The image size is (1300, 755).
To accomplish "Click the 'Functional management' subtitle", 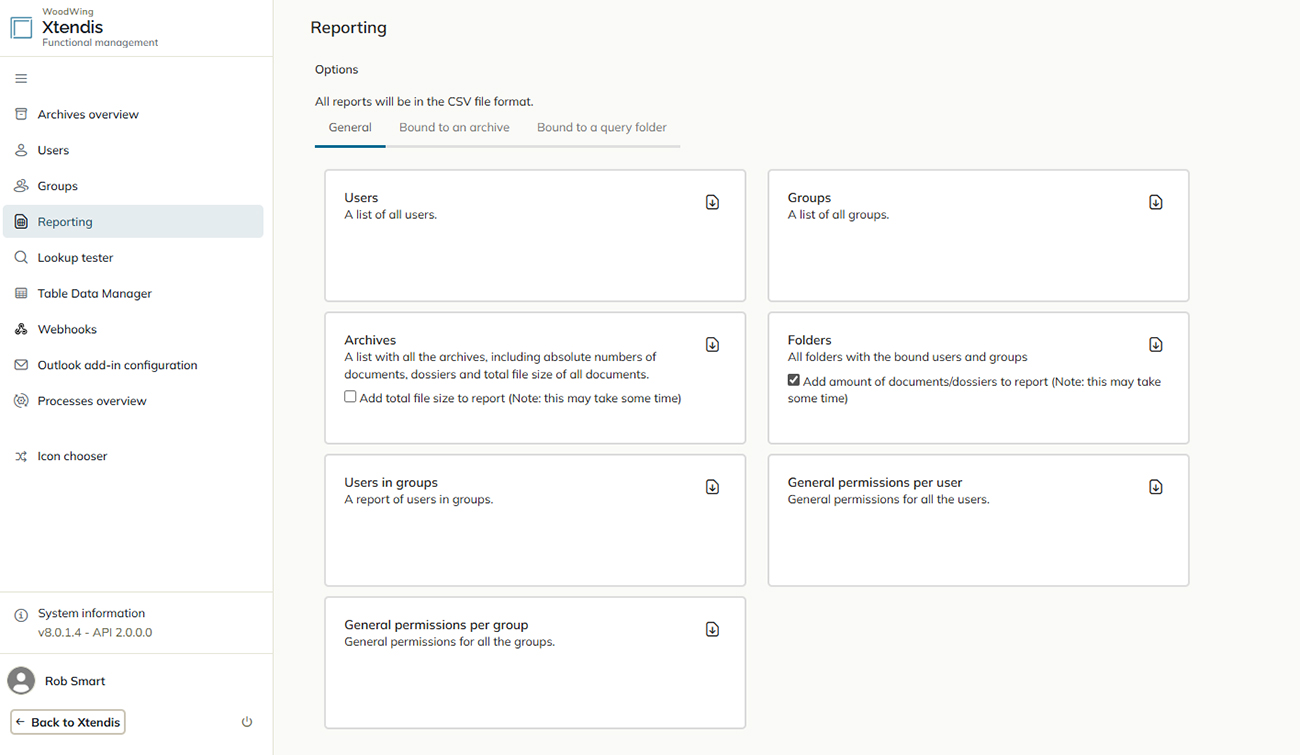I will click(100, 43).
